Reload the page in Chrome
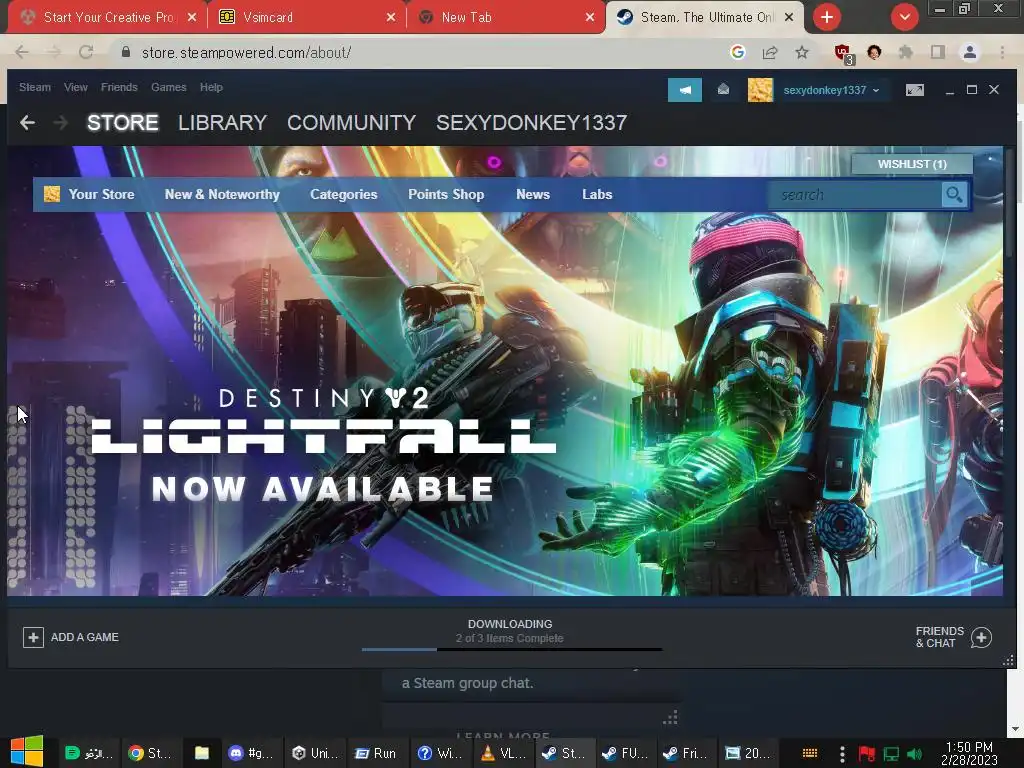Screen dimensions: 1024x768 [86, 52]
